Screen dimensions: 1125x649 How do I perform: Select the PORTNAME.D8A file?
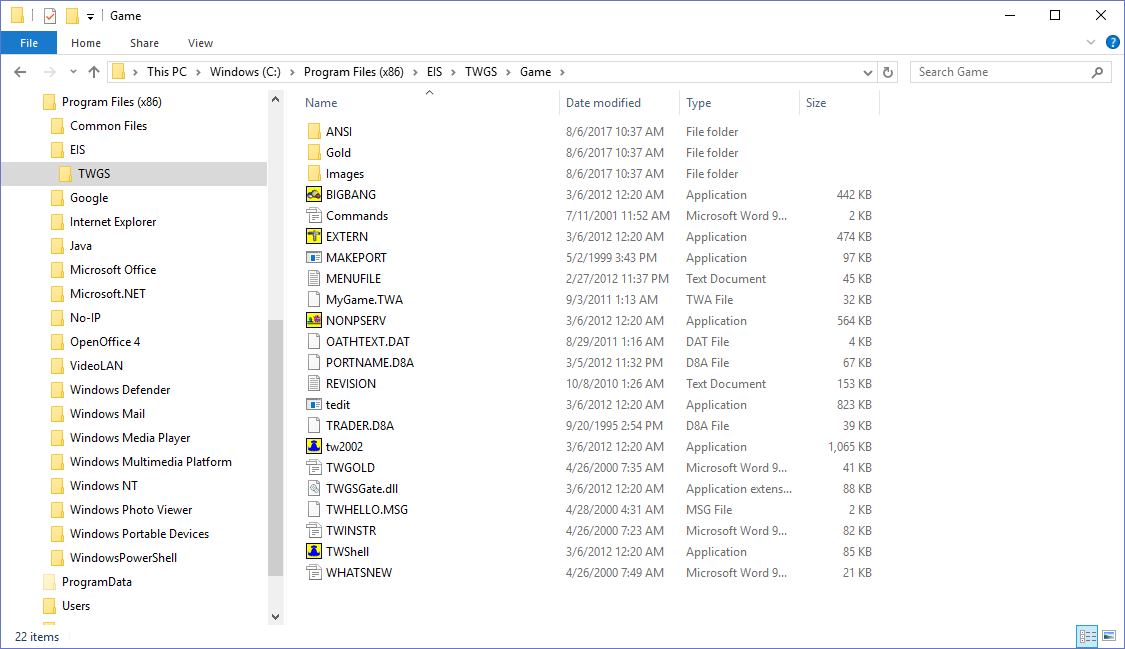pyautogui.click(x=369, y=362)
